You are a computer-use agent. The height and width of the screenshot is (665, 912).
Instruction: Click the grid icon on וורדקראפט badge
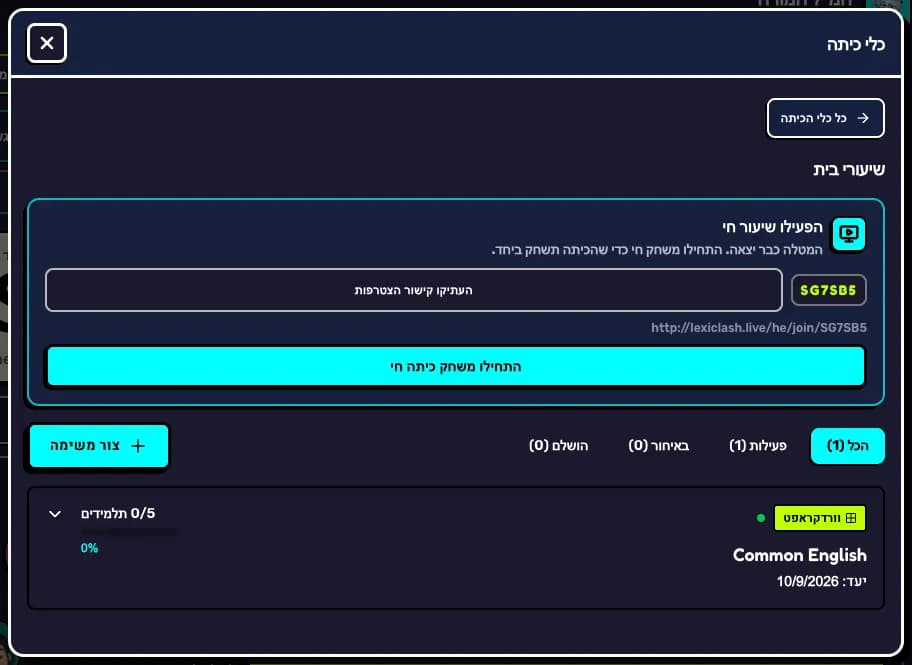(851, 518)
